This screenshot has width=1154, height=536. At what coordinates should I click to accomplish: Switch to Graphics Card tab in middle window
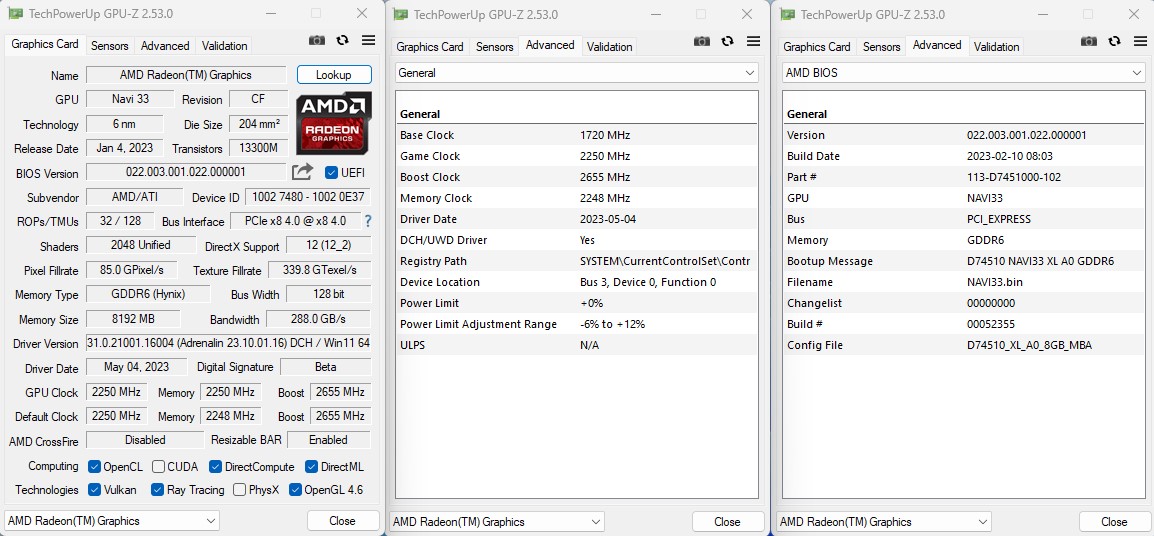430,46
